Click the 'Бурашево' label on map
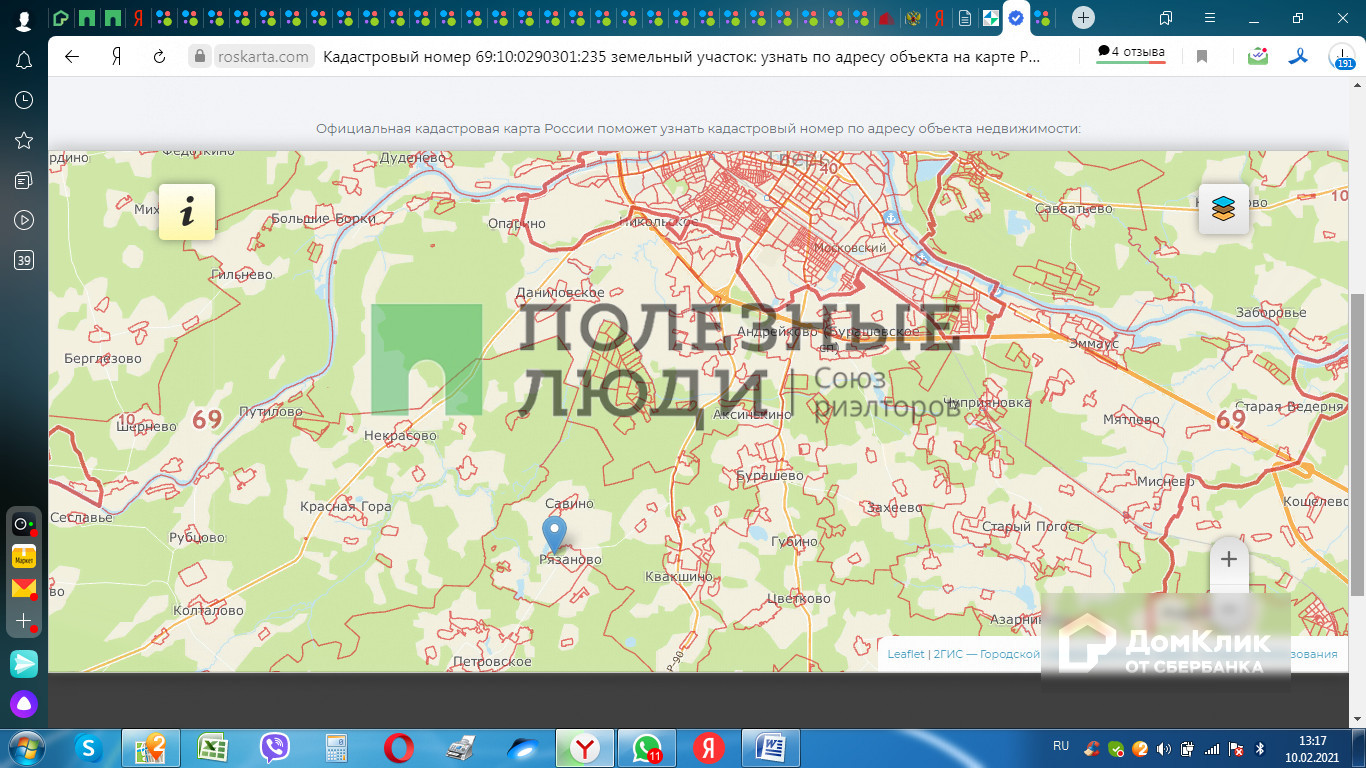 click(769, 476)
